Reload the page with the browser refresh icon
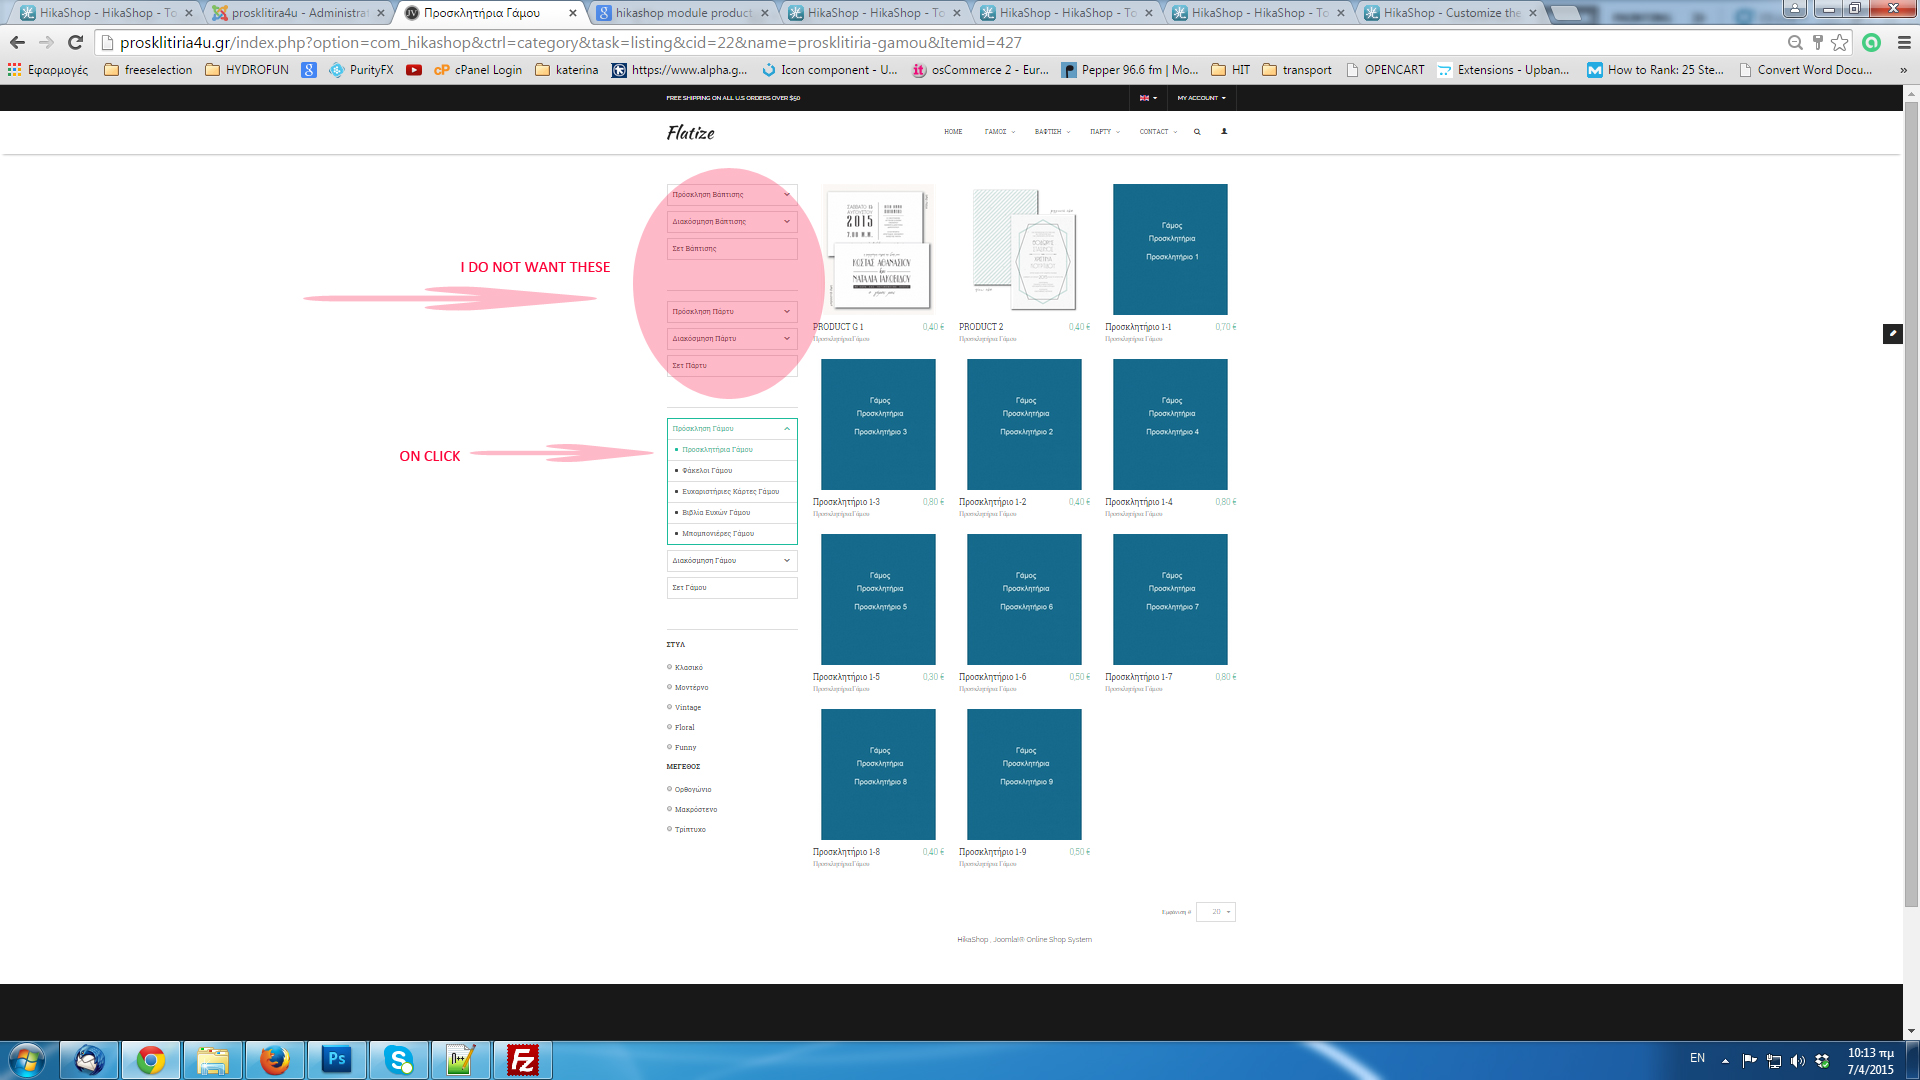Image resolution: width=1920 pixels, height=1080 pixels. click(x=75, y=43)
